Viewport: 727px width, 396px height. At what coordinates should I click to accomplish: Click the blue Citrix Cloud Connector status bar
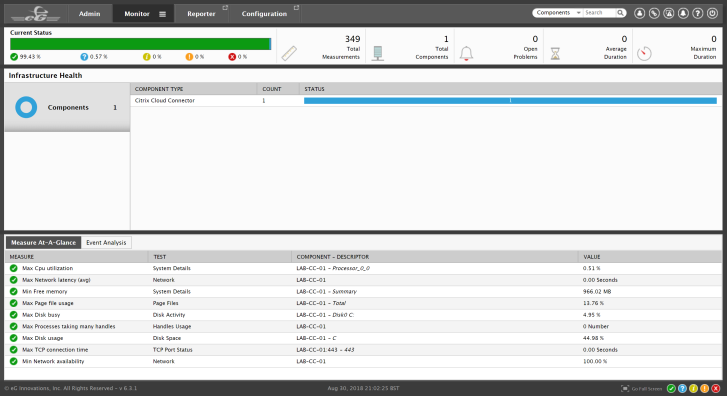click(510, 101)
